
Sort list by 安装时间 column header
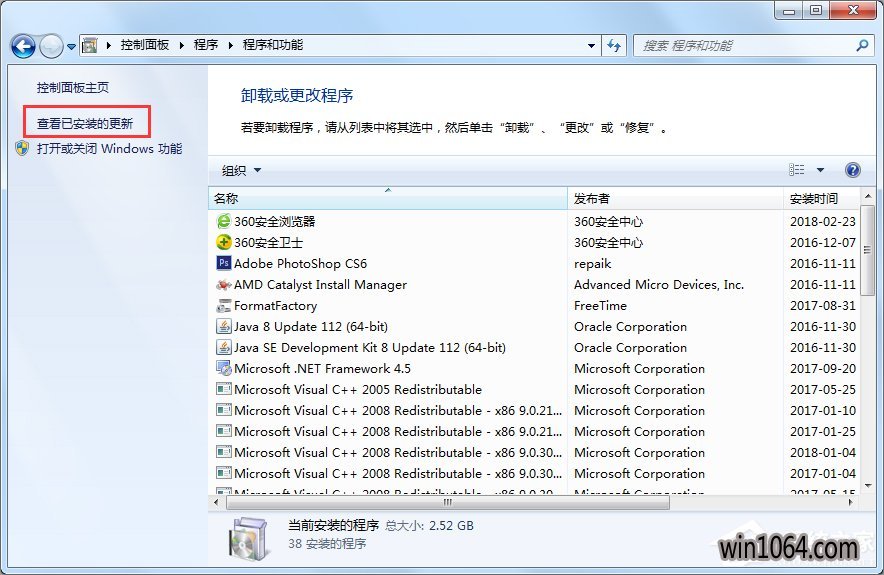[822, 198]
